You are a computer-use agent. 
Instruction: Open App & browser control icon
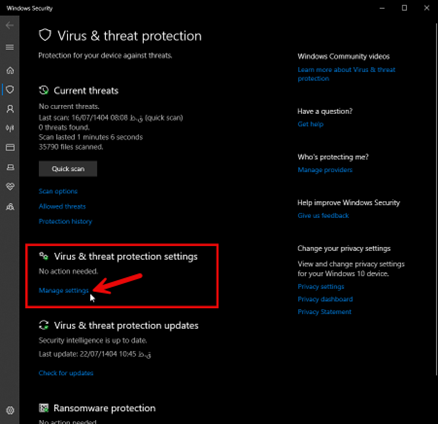tap(10, 147)
